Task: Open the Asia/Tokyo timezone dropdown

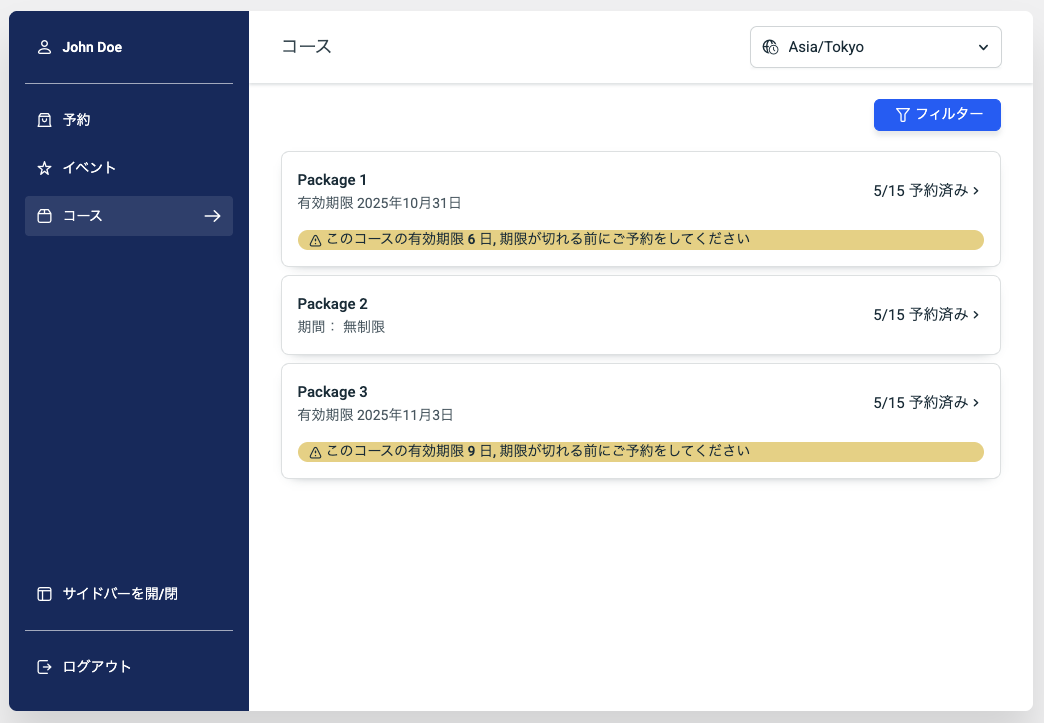Action: [x=875, y=47]
